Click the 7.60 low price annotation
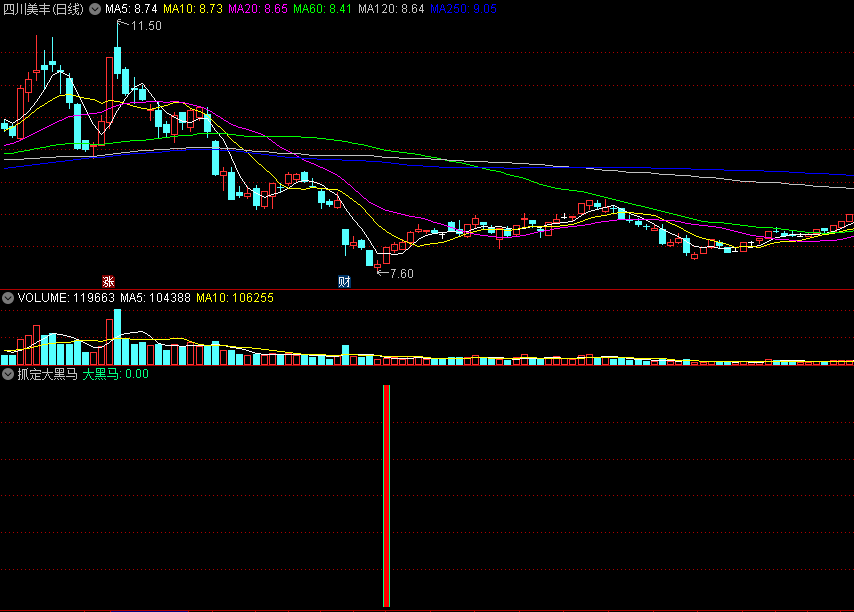The height and width of the screenshot is (612, 854). [x=402, y=273]
